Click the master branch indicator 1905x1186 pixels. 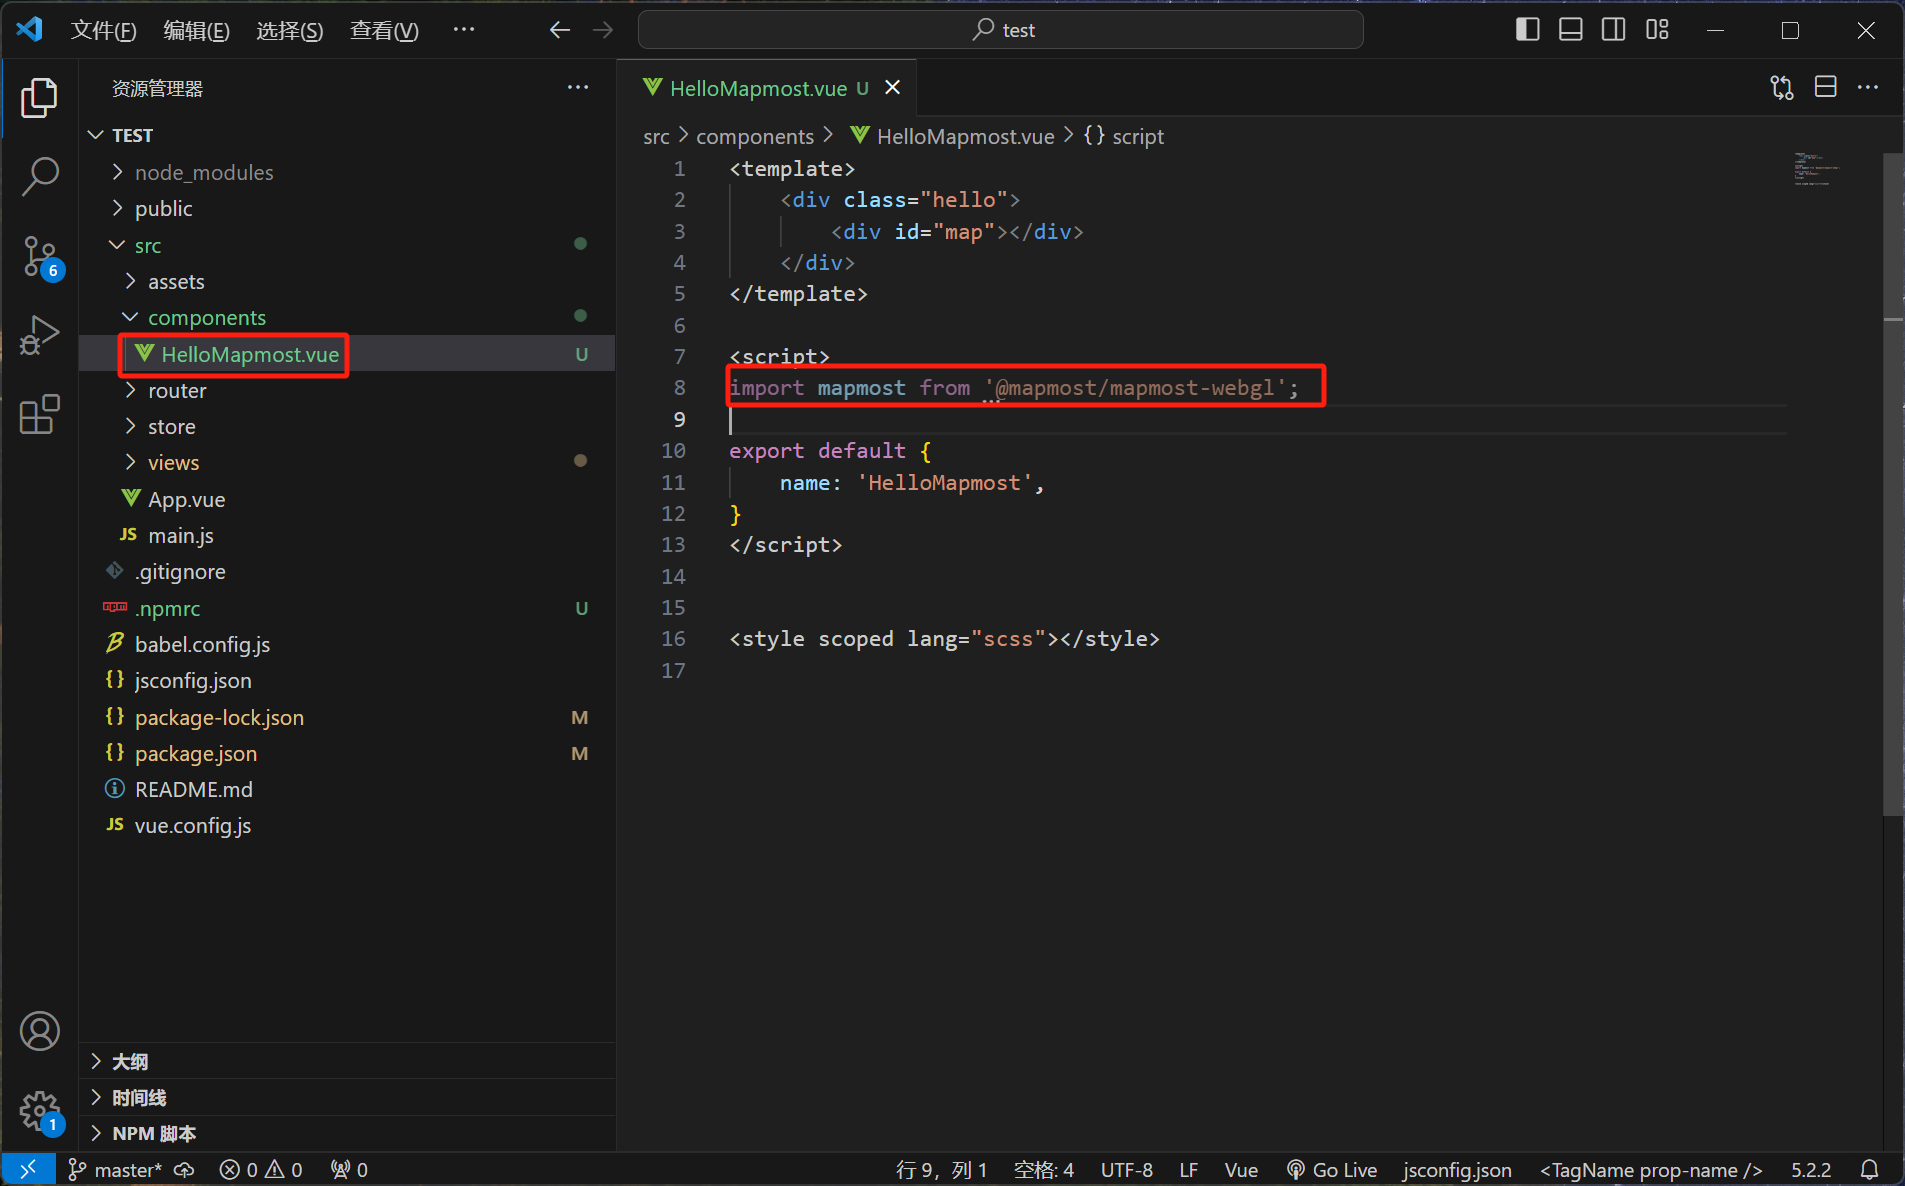pyautogui.click(x=115, y=1169)
